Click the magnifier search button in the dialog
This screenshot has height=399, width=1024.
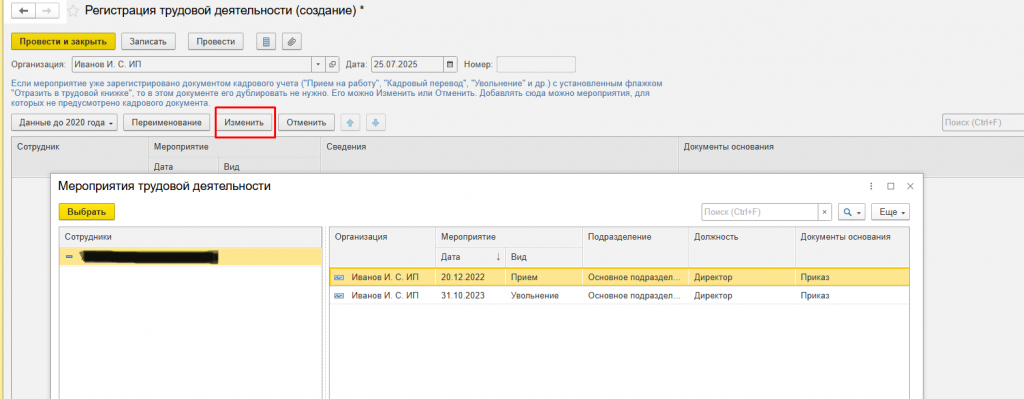pos(851,212)
